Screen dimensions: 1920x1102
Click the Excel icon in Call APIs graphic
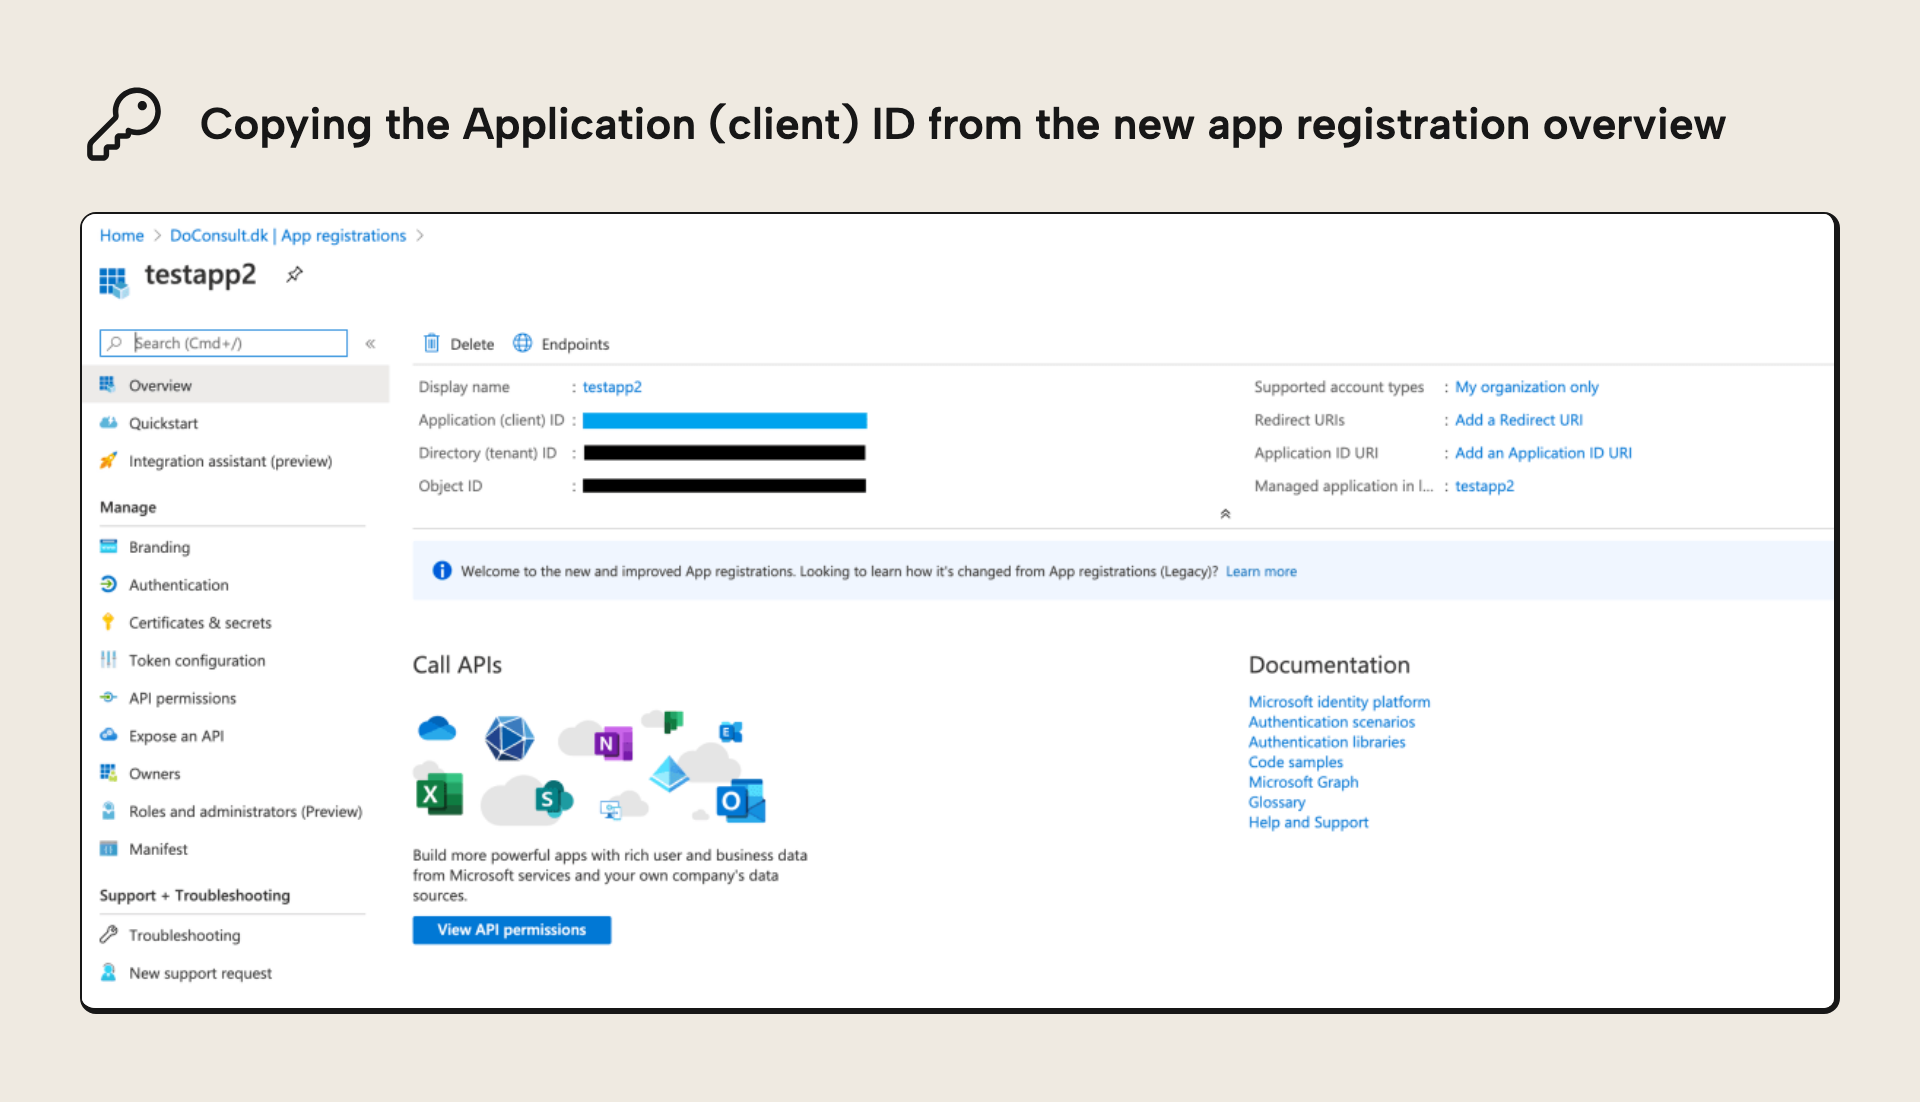pyautogui.click(x=439, y=794)
